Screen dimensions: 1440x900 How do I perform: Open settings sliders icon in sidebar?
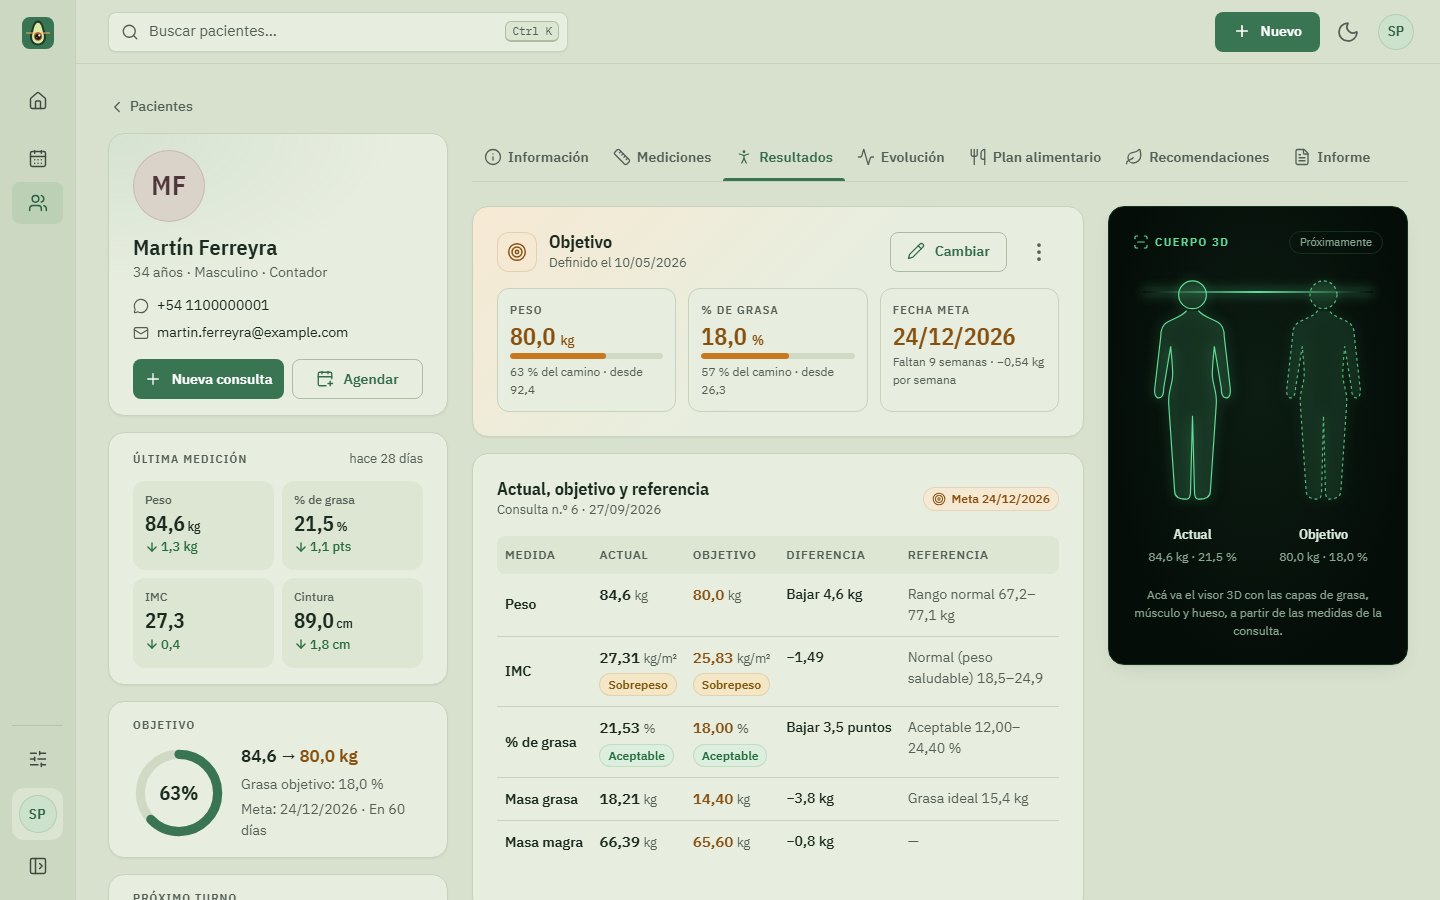(38, 759)
